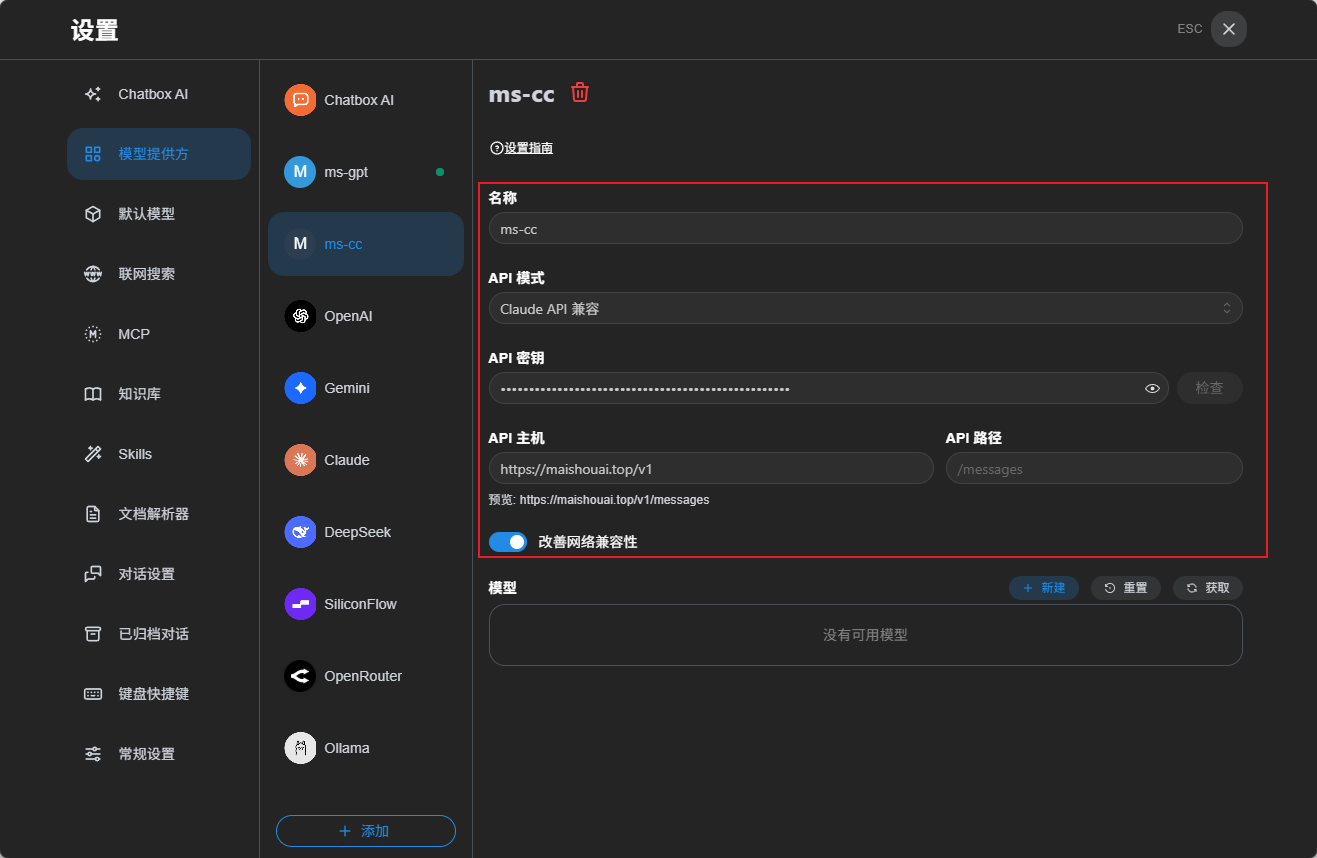Click 新建 model button
1317x858 pixels.
coord(1044,588)
